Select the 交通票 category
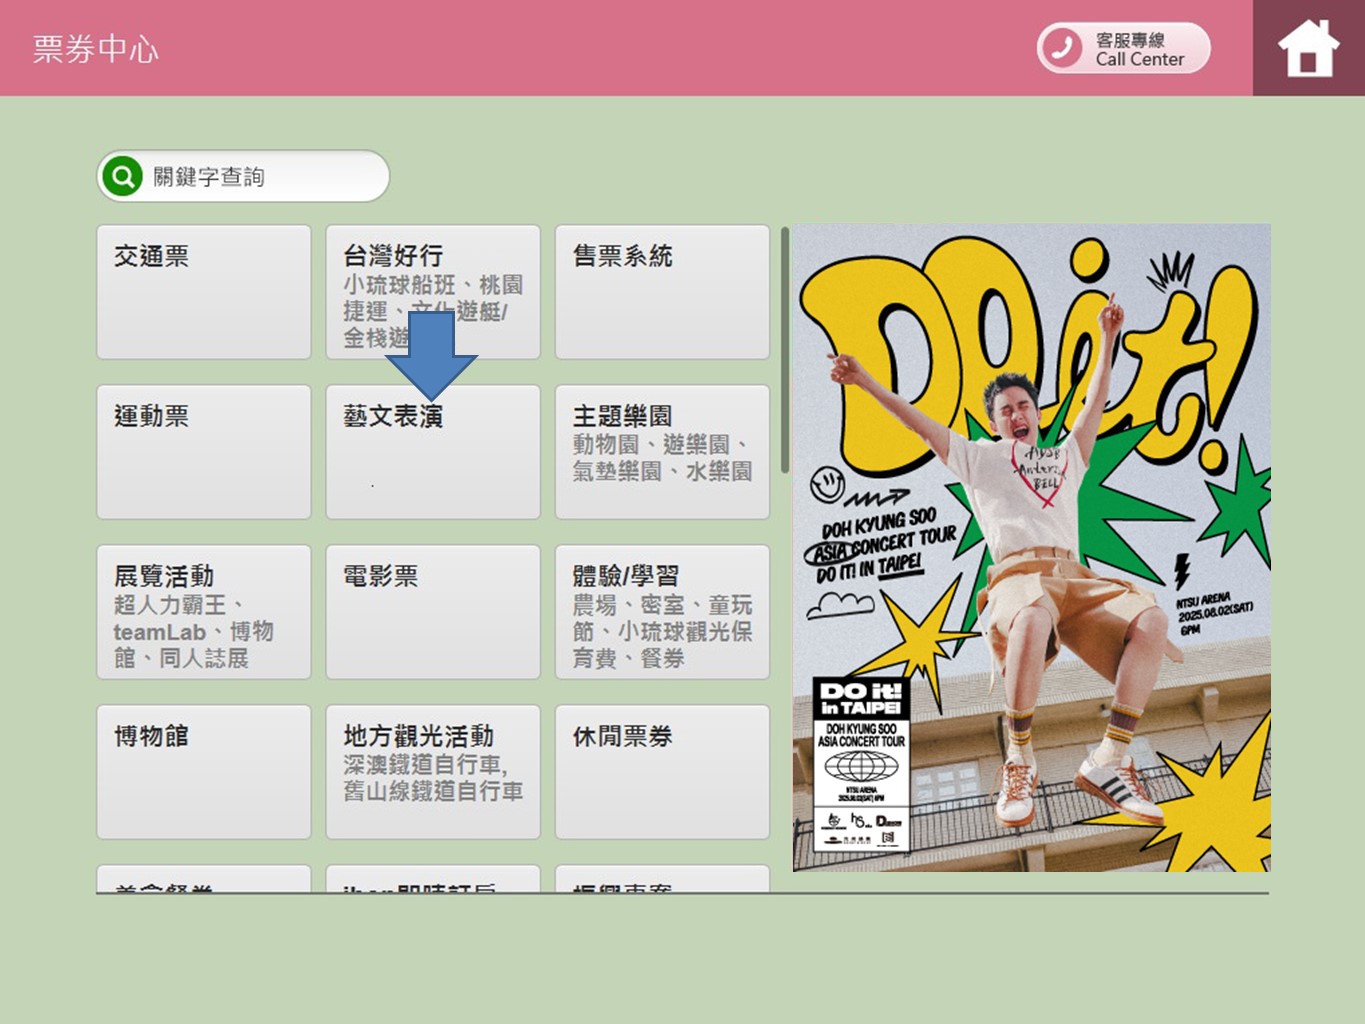 click(203, 292)
